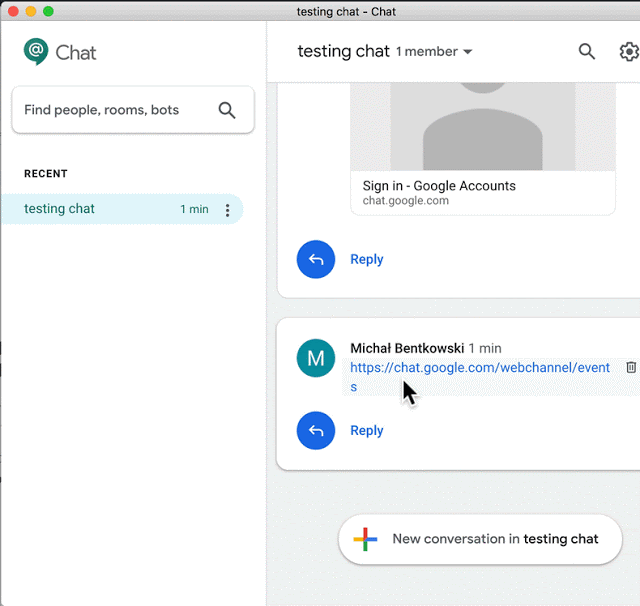Image resolution: width=640 pixels, height=606 pixels.
Task: Click the Google Chat logo icon
Action: click(x=36, y=51)
